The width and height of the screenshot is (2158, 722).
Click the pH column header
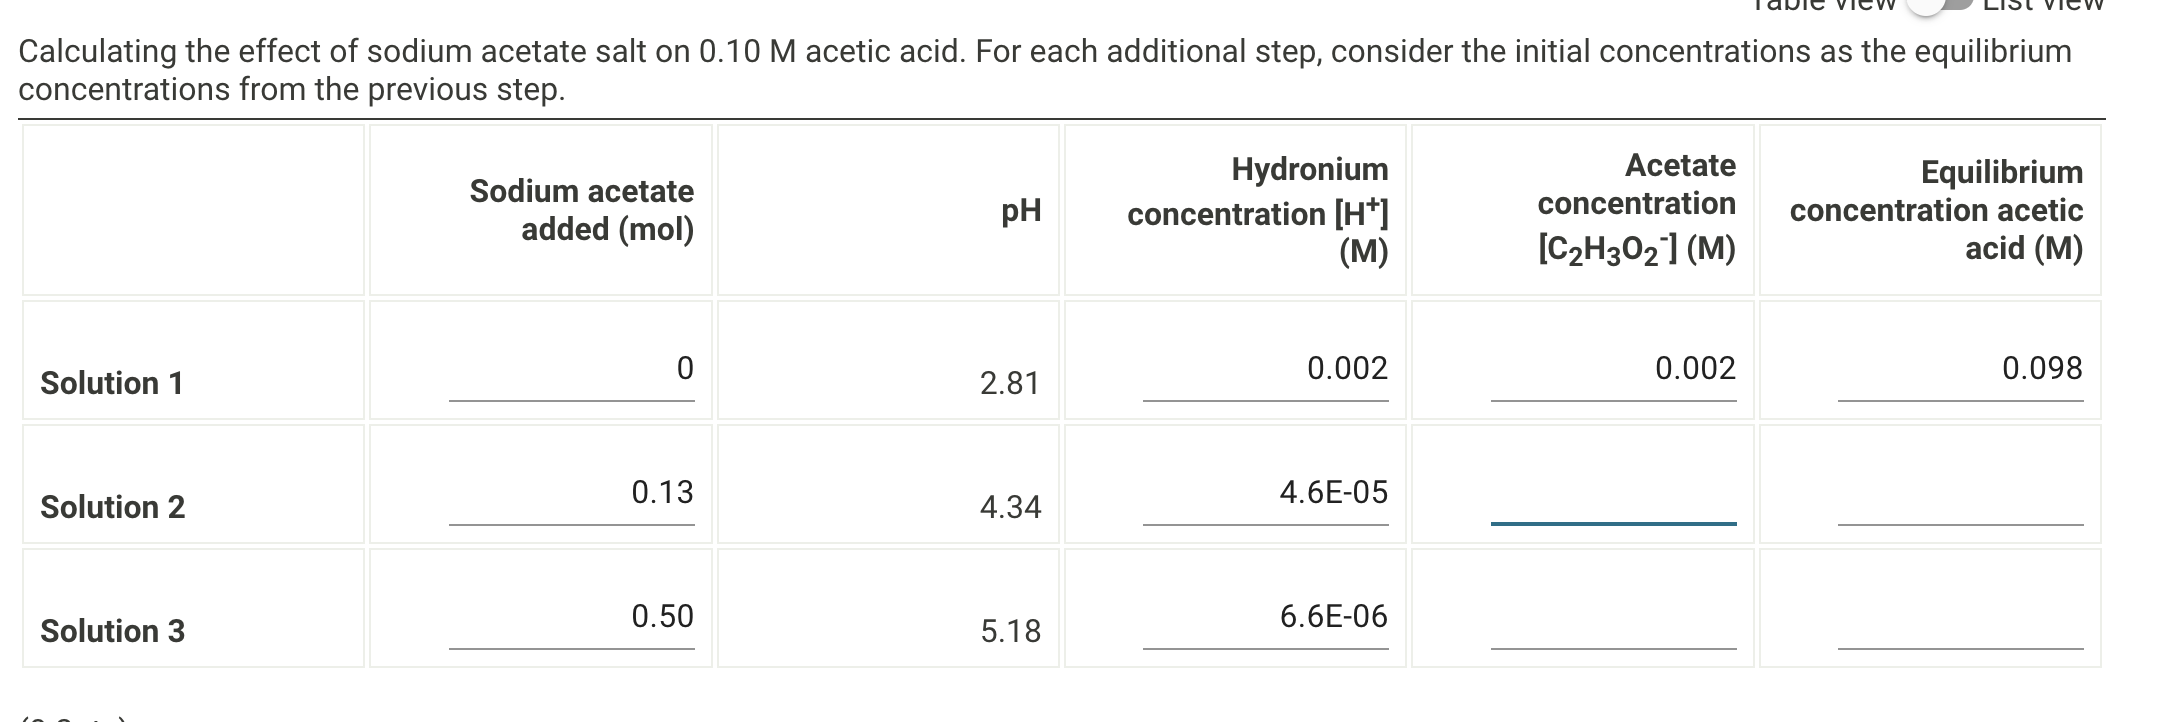(1021, 211)
